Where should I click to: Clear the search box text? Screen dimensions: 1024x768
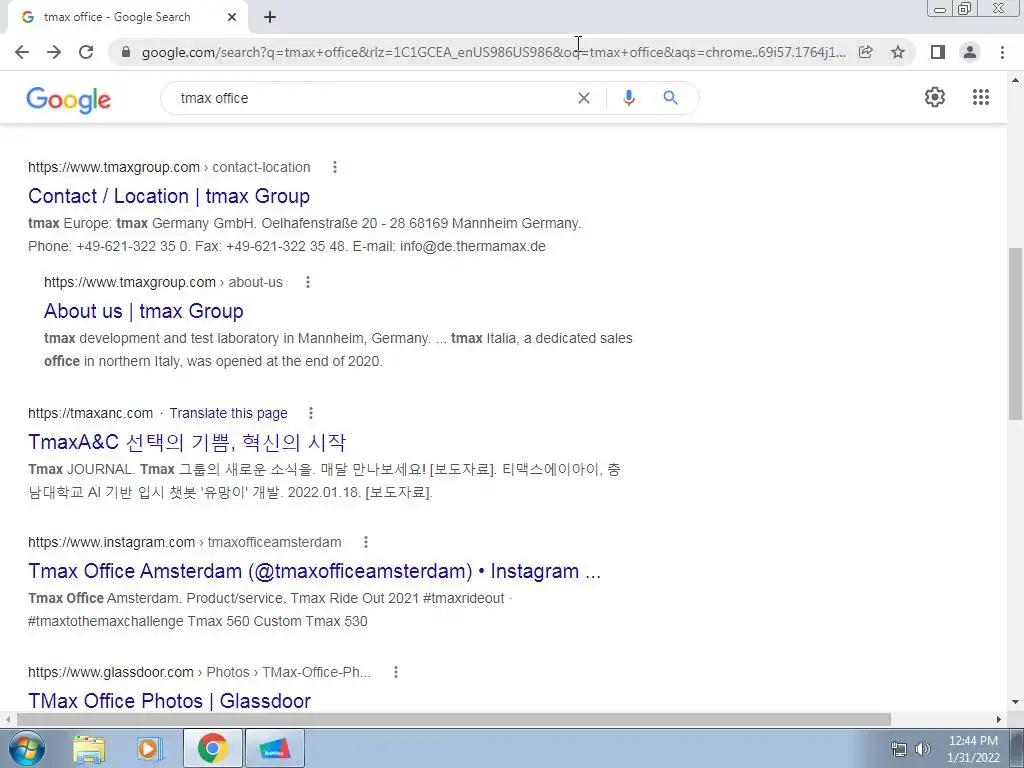584,98
